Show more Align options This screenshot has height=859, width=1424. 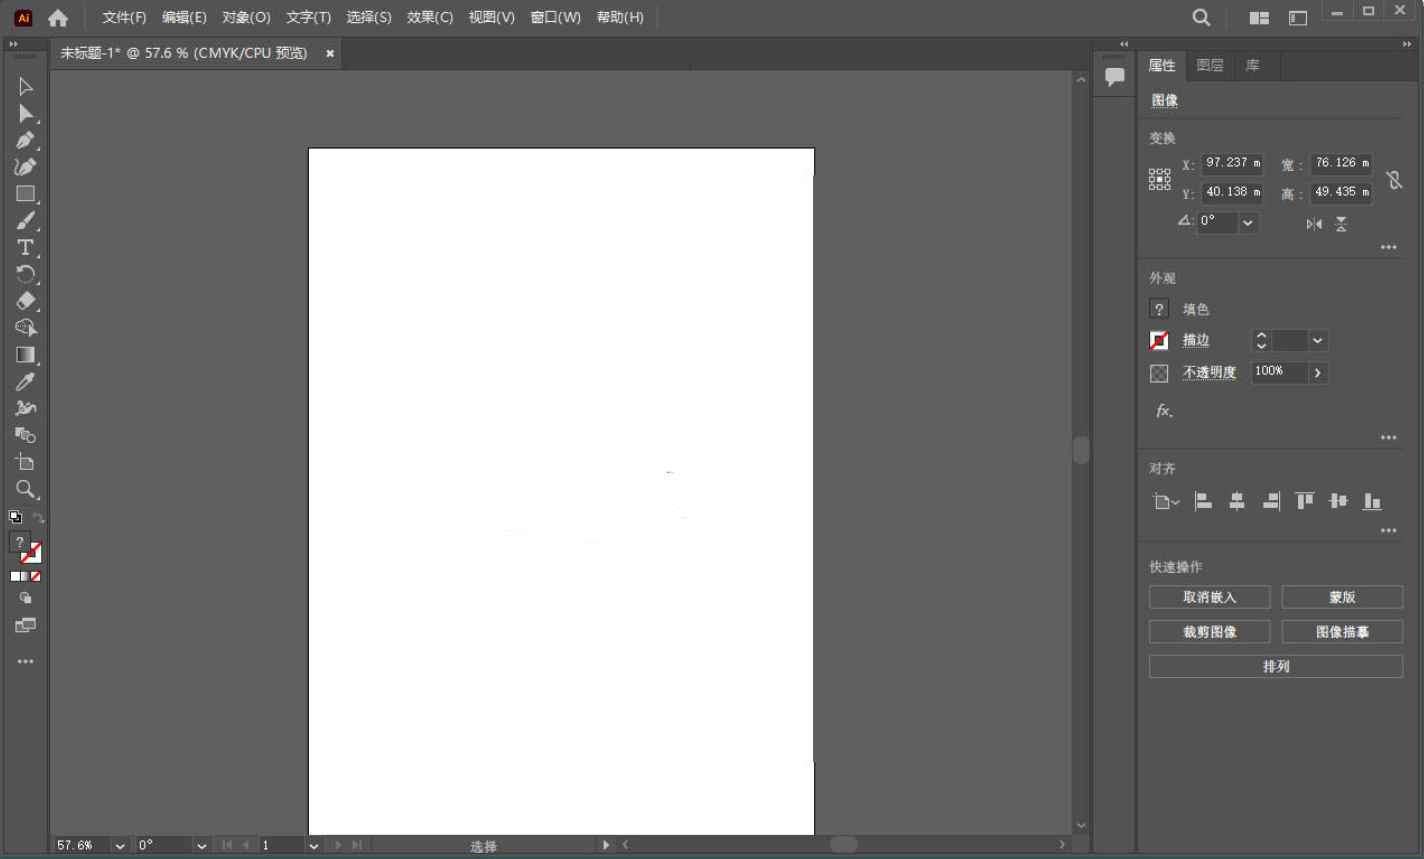click(x=1388, y=531)
